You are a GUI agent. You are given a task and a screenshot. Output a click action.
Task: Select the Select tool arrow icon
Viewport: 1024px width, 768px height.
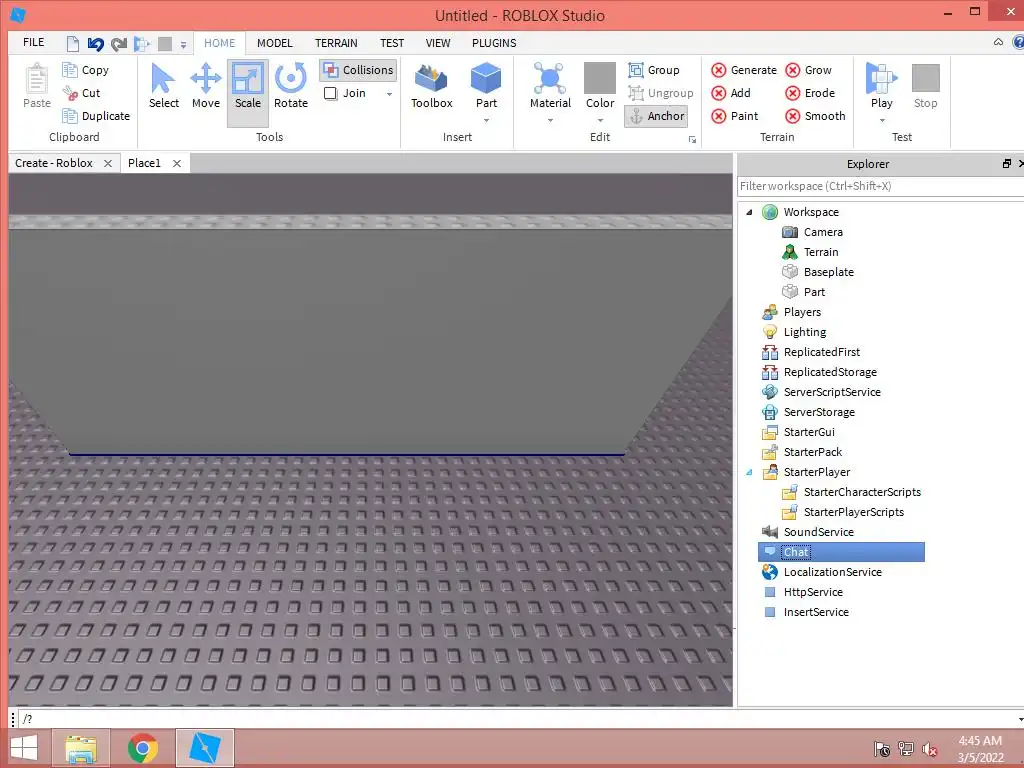(x=163, y=78)
